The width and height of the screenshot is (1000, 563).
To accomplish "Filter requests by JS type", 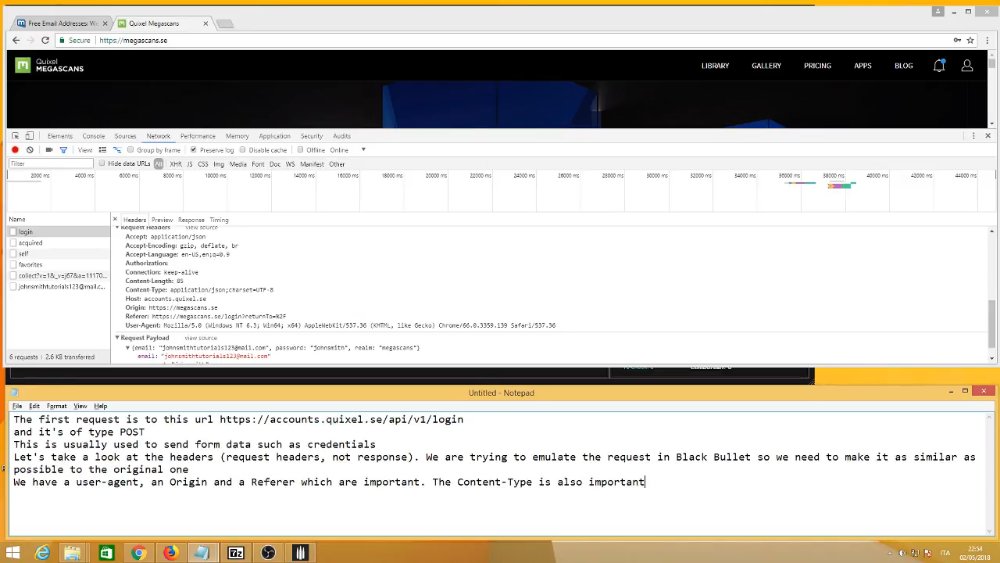I will [189, 164].
